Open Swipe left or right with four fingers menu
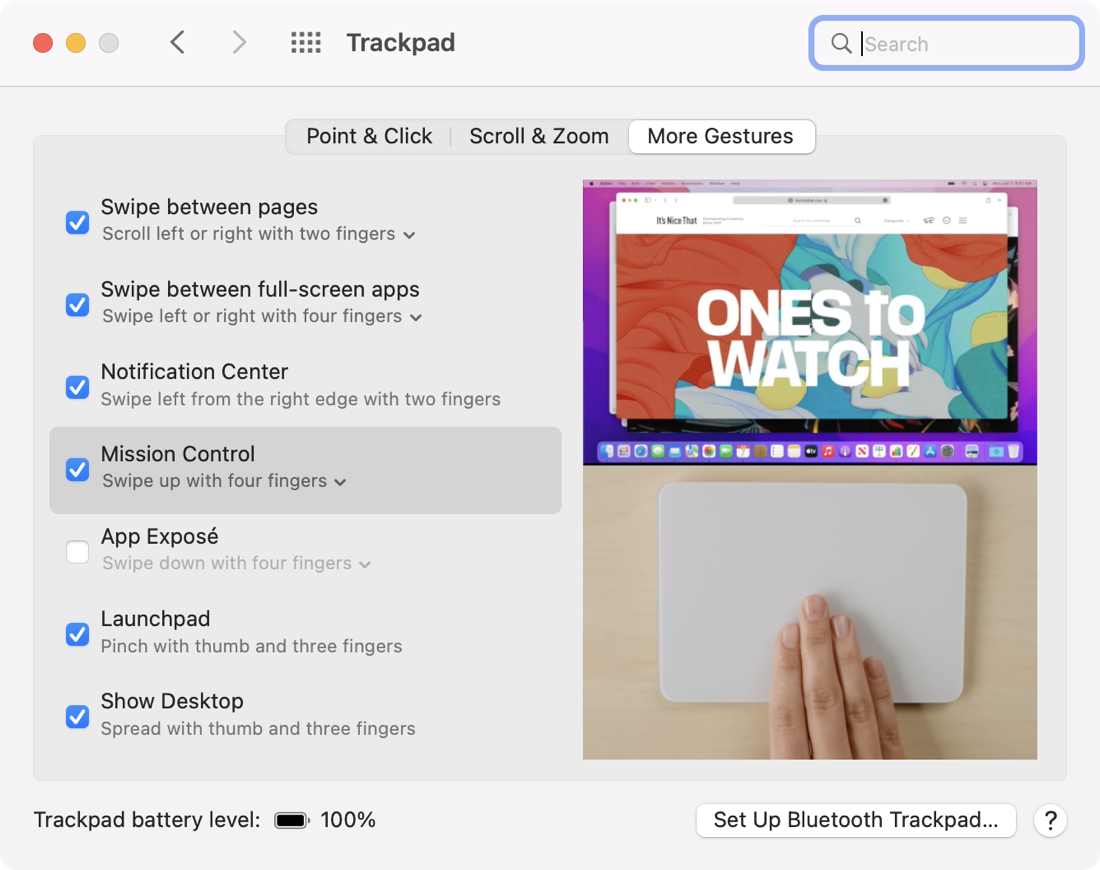 (262, 317)
